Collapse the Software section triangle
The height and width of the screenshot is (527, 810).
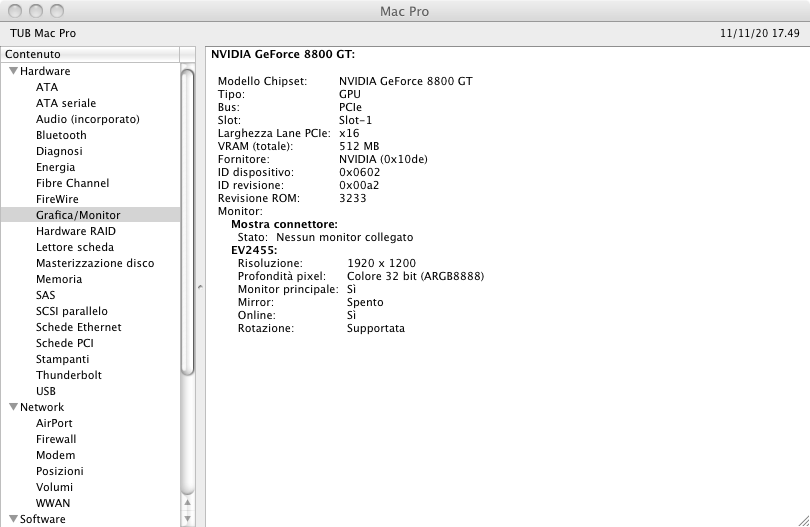pyautogui.click(x=14, y=519)
